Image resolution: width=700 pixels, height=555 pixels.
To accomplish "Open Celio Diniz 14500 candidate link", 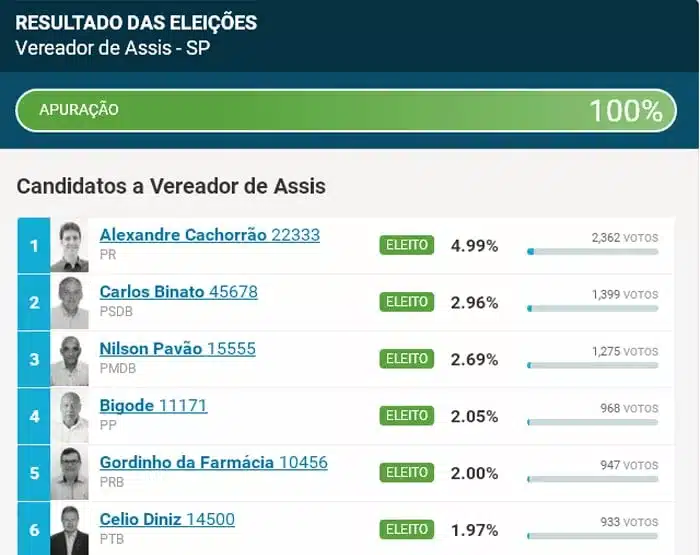I will pyautogui.click(x=167, y=519).
